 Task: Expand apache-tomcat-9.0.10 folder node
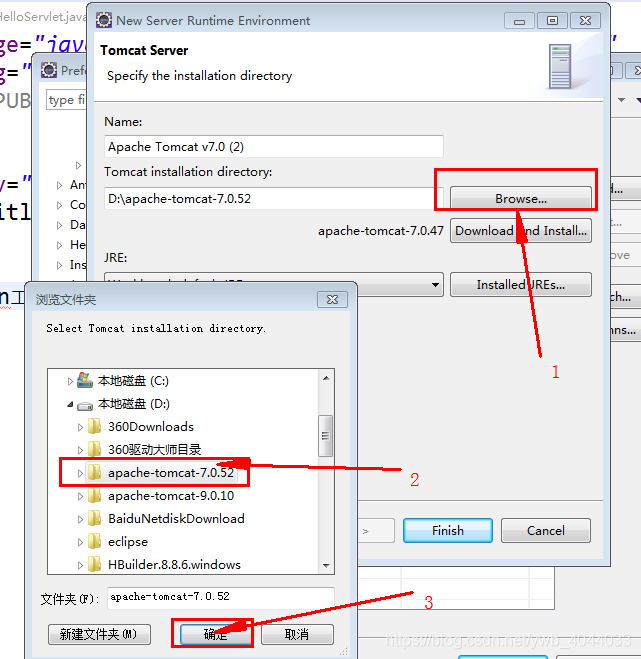point(80,496)
